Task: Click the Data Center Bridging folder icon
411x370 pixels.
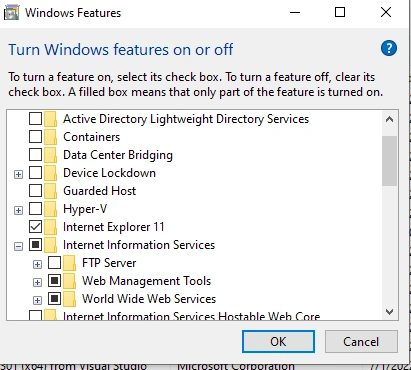Action: (50, 155)
